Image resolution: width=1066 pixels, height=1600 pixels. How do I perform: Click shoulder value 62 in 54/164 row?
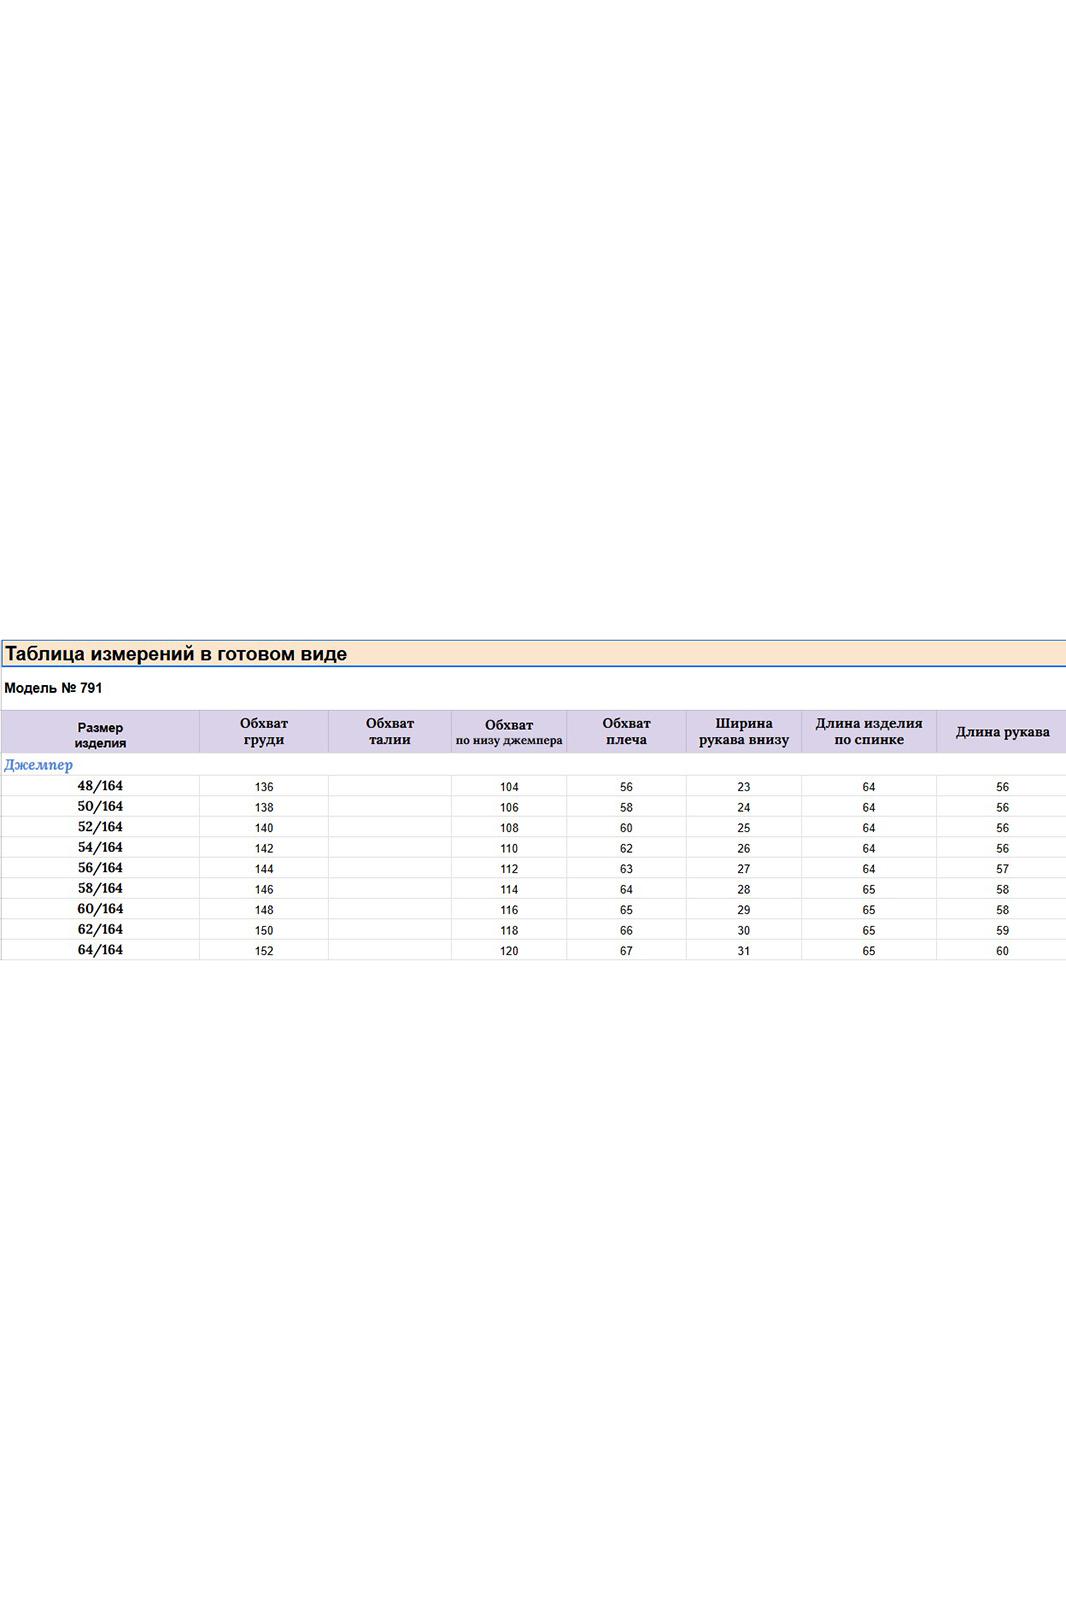coord(626,849)
